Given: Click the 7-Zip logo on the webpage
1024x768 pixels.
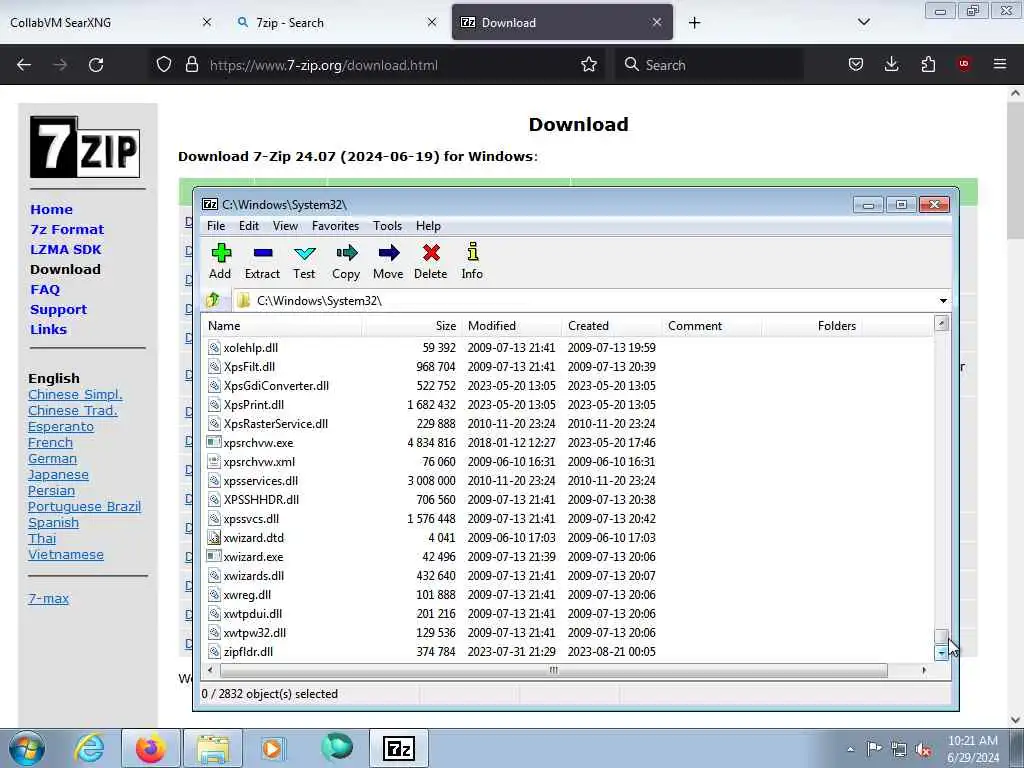Looking at the screenshot, I should [x=85, y=147].
